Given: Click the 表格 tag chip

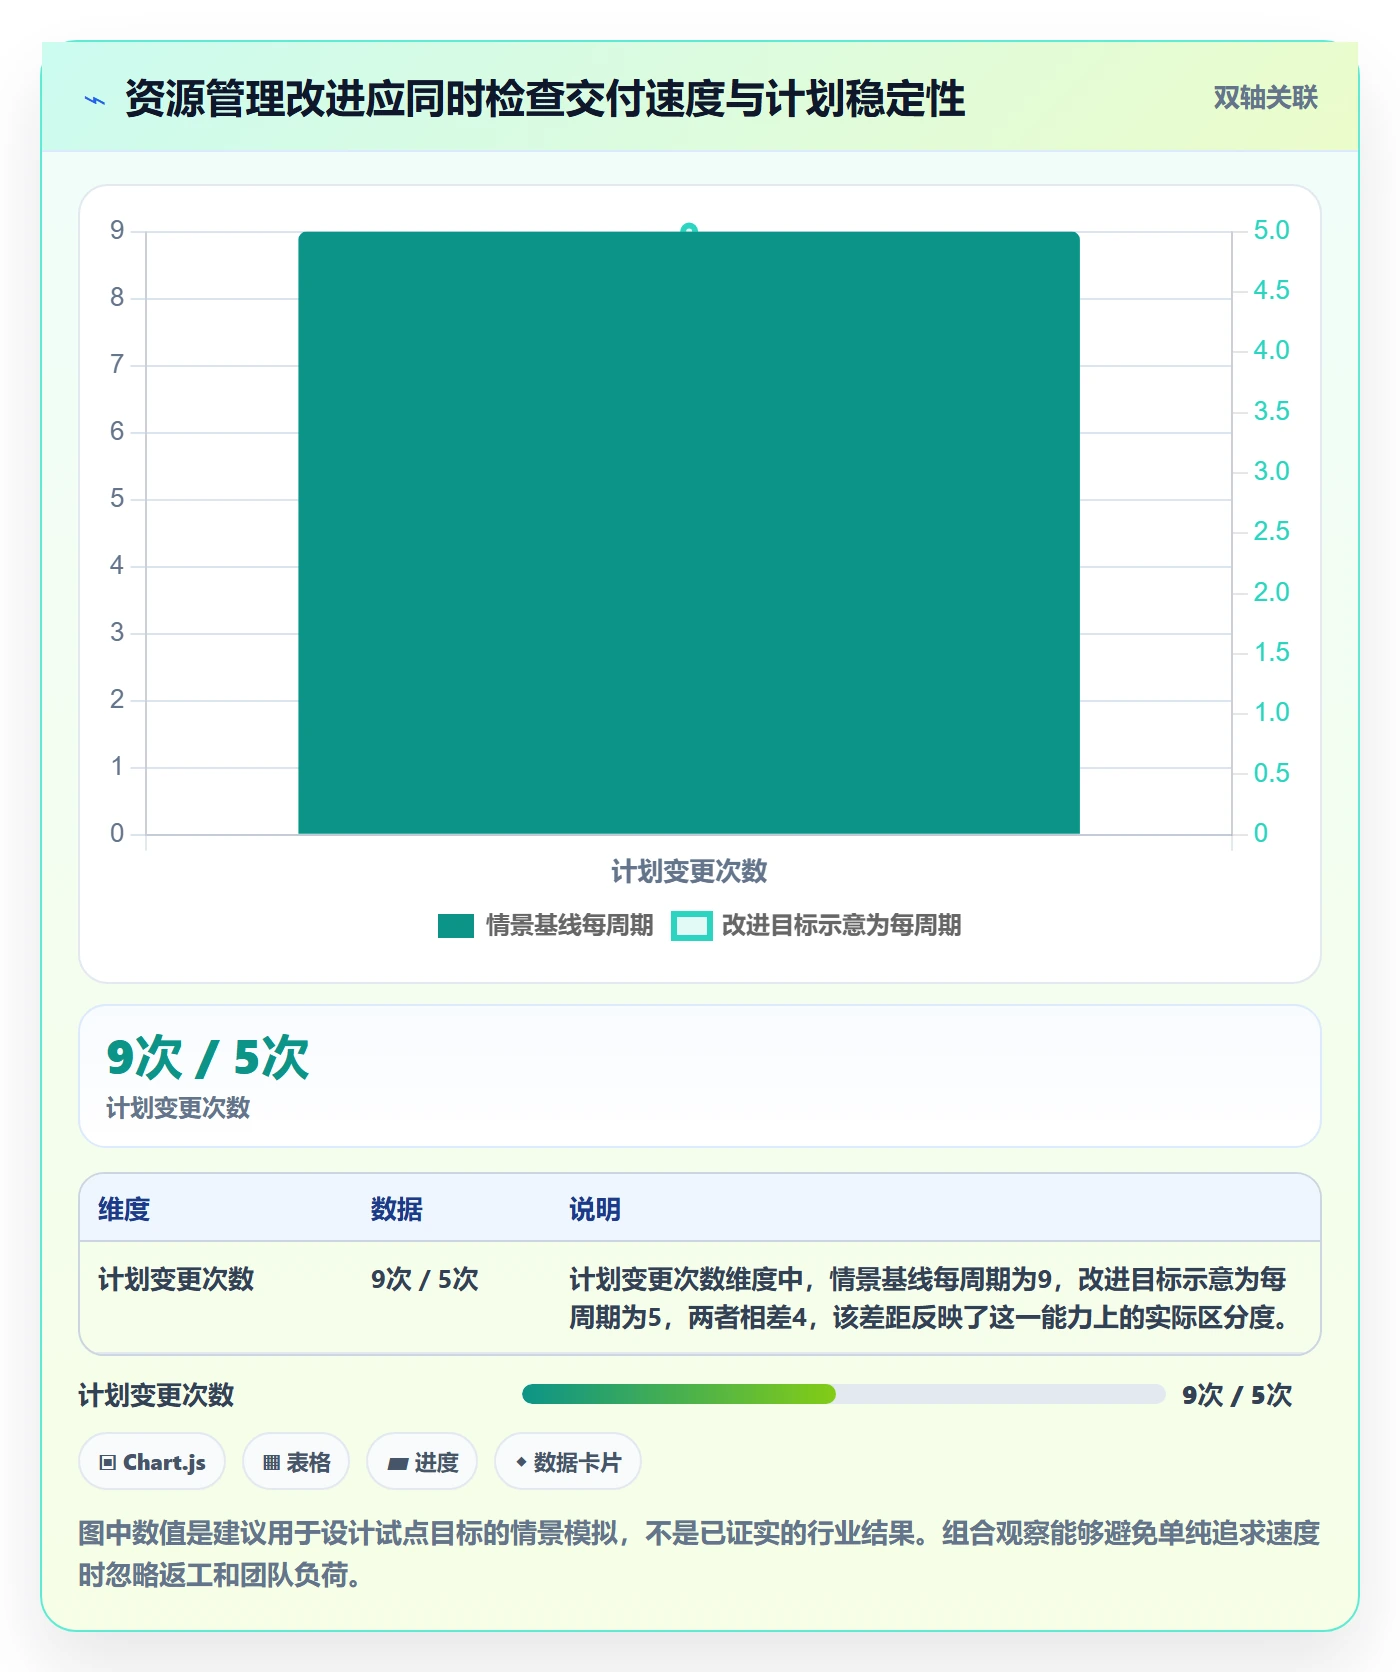Looking at the screenshot, I should pos(296,1462).
